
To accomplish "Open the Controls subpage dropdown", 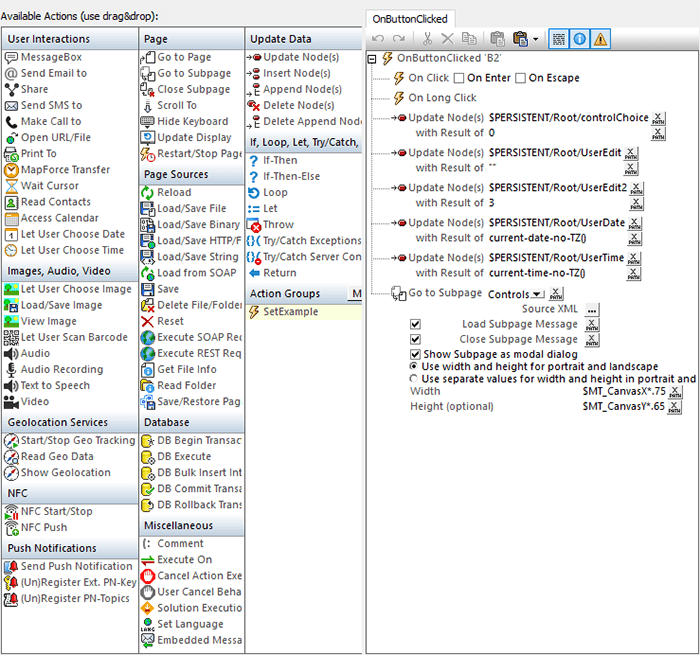I will 538,294.
